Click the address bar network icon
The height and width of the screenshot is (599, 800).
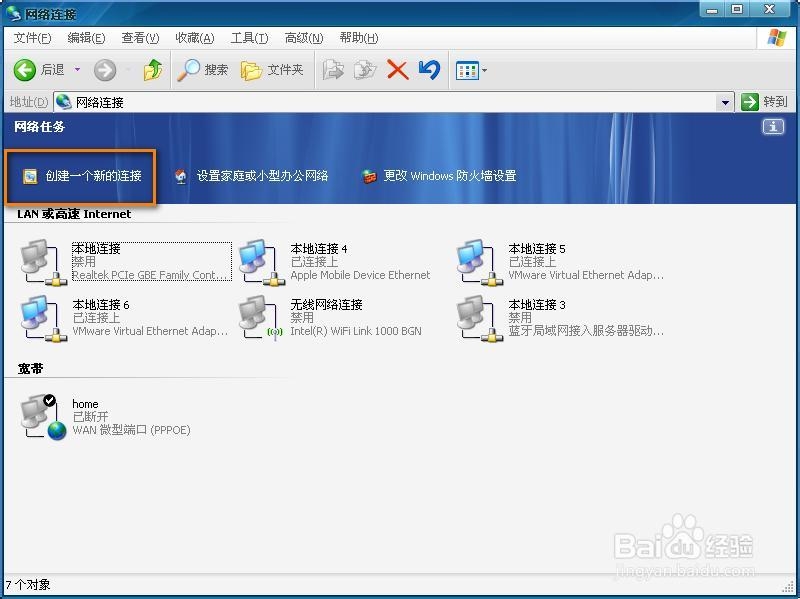[x=64, y=102]
